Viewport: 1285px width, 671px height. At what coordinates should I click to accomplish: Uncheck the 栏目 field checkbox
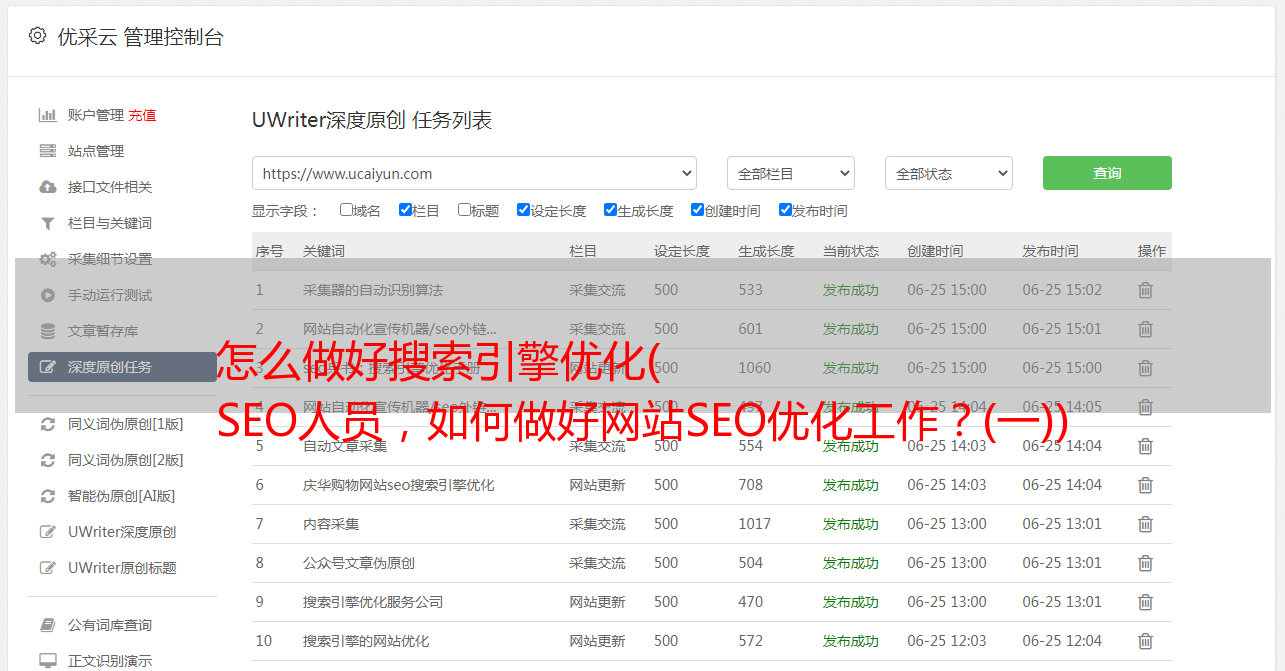405,210
